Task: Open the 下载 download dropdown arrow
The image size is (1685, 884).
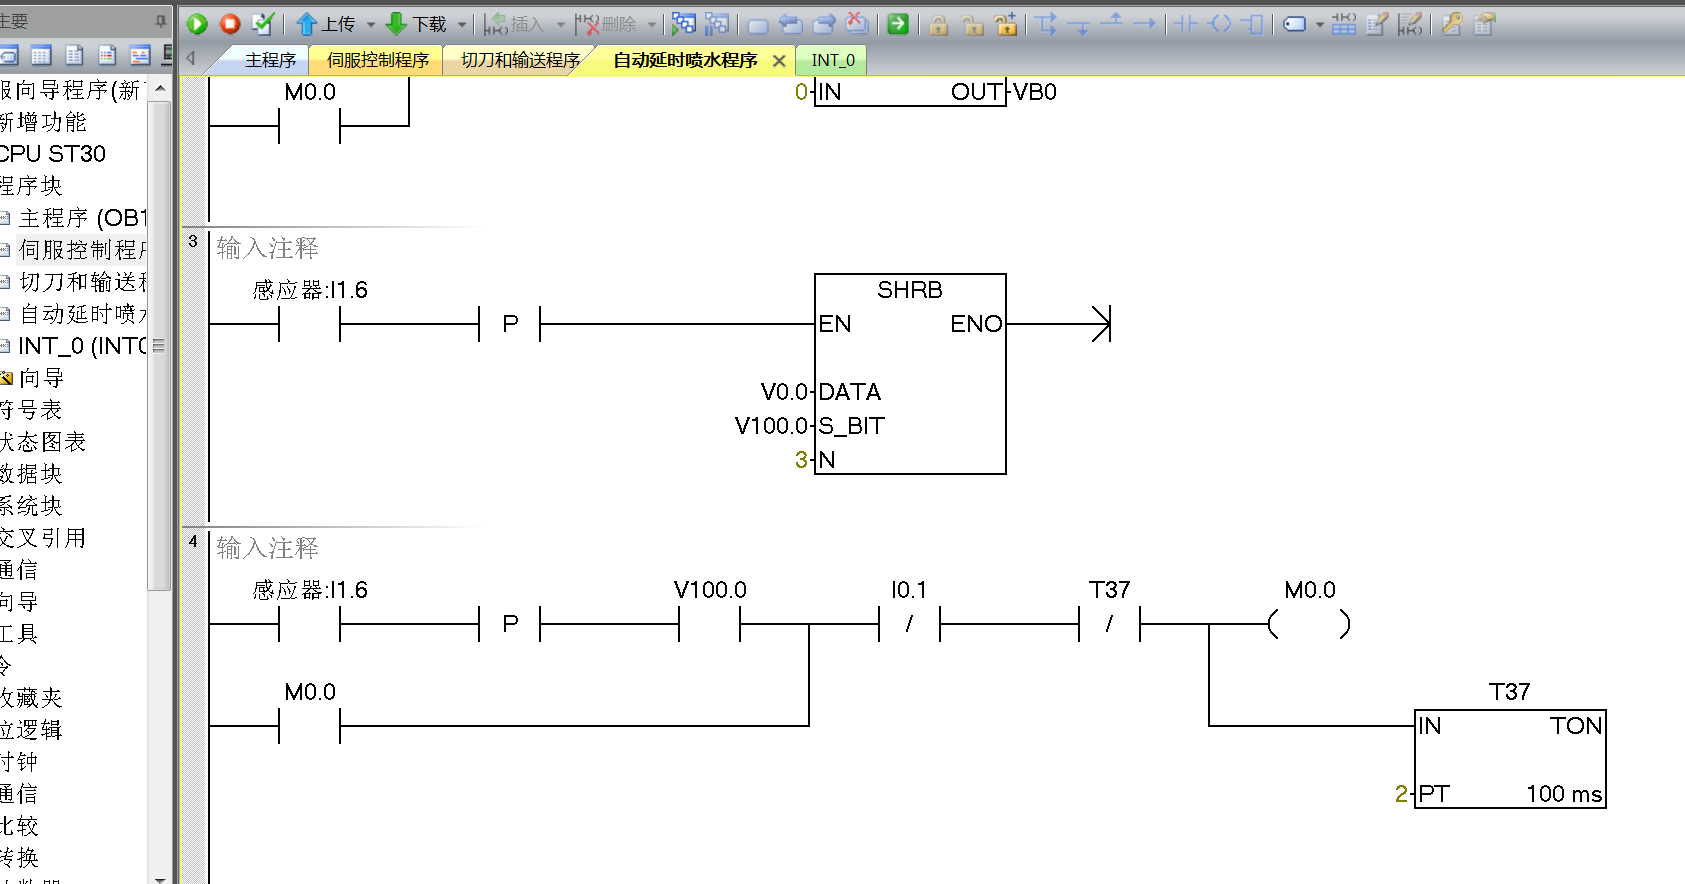Action: [x=462, y=25]
